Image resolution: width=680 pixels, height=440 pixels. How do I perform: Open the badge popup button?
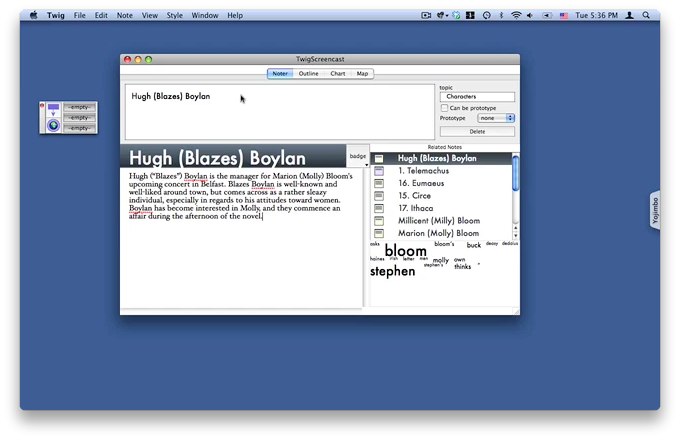pos(358,156)
